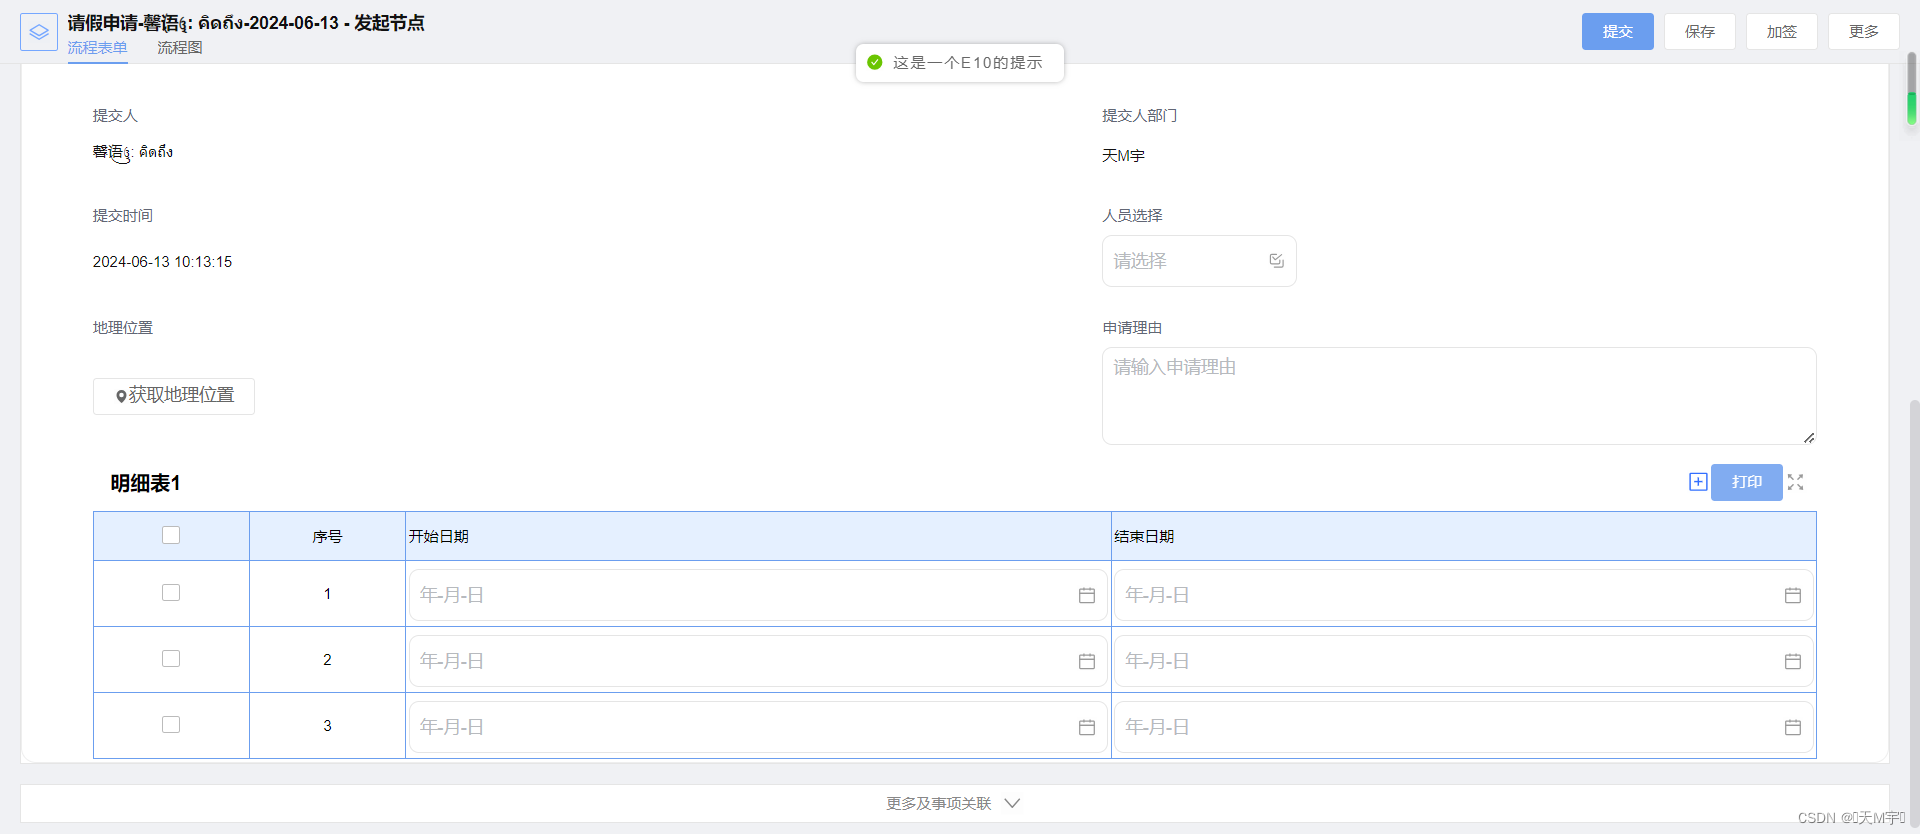The height and width of the screenshot is (834, 1920).
Task: Click row 2 开始日期 date field
Action: pyautogui.click(x=758, y=661)
